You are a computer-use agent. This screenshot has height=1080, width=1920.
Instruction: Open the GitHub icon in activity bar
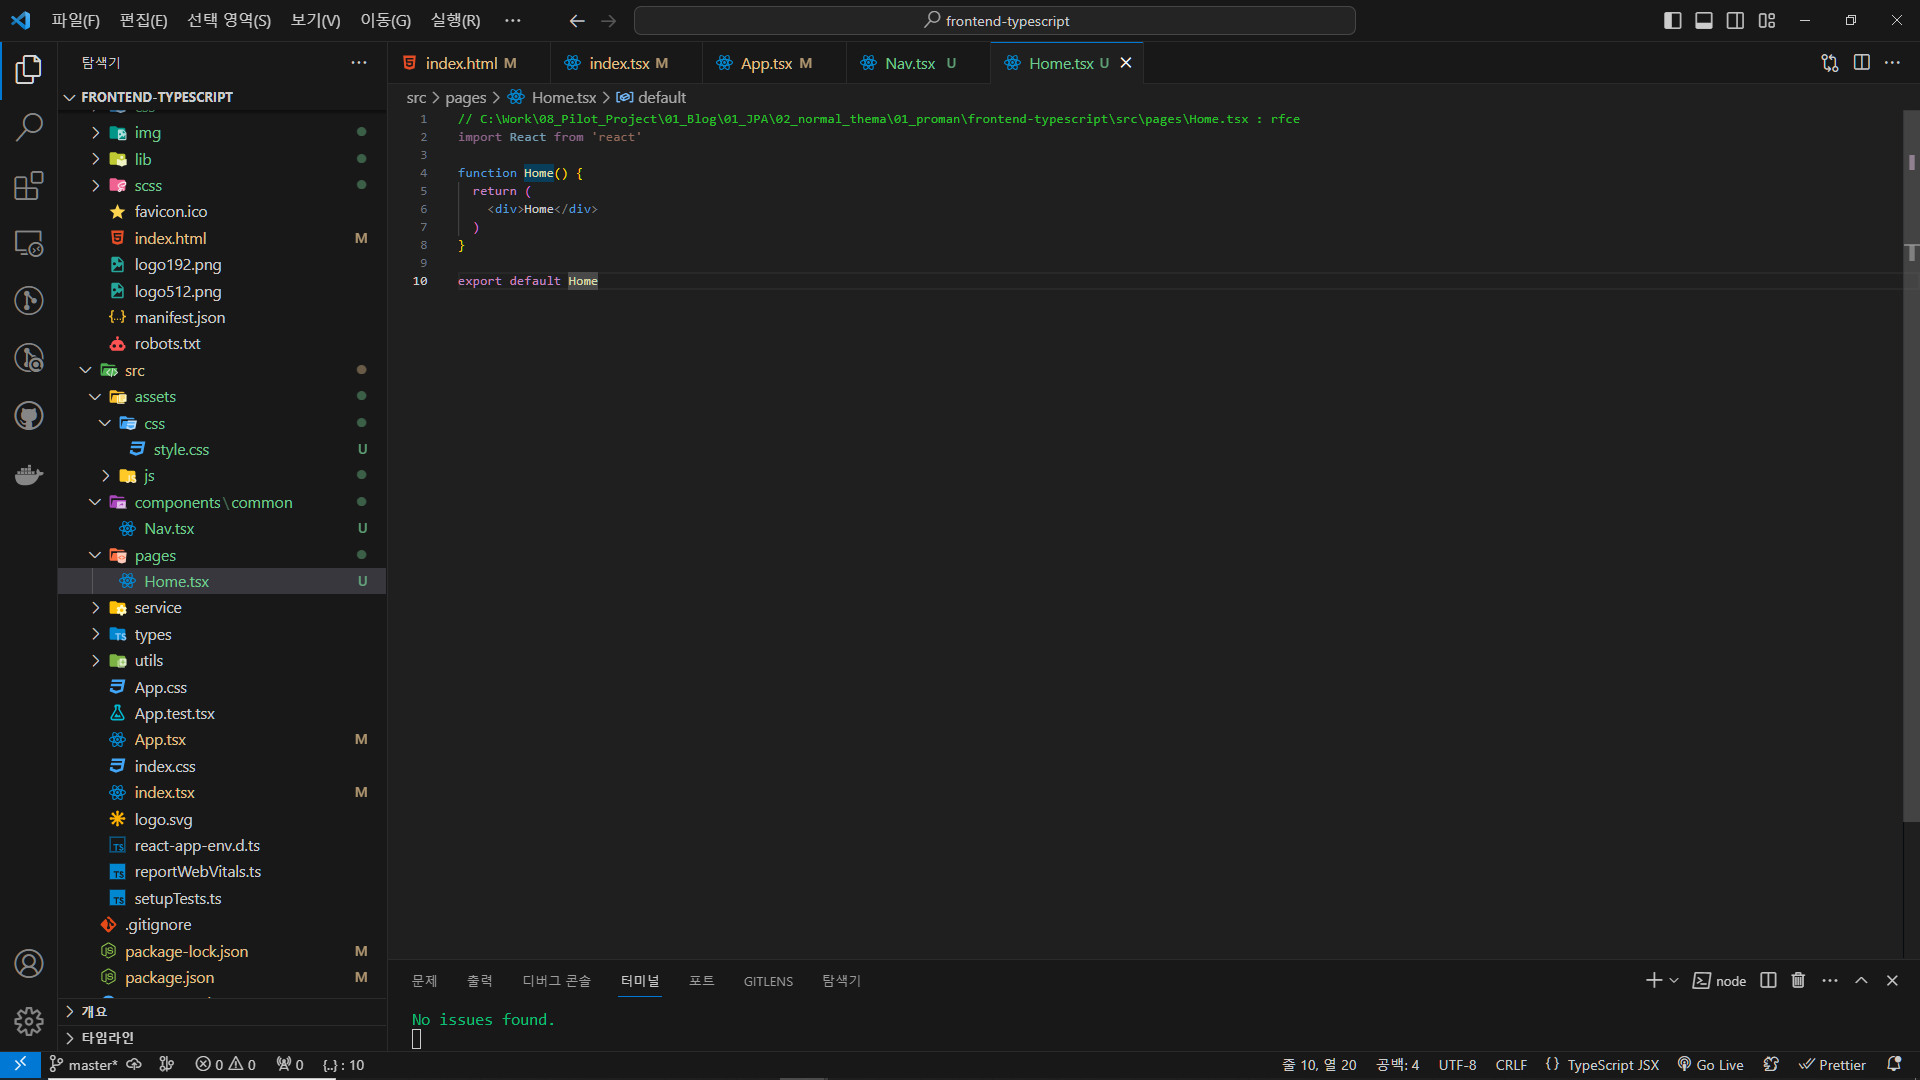[29, 416]
